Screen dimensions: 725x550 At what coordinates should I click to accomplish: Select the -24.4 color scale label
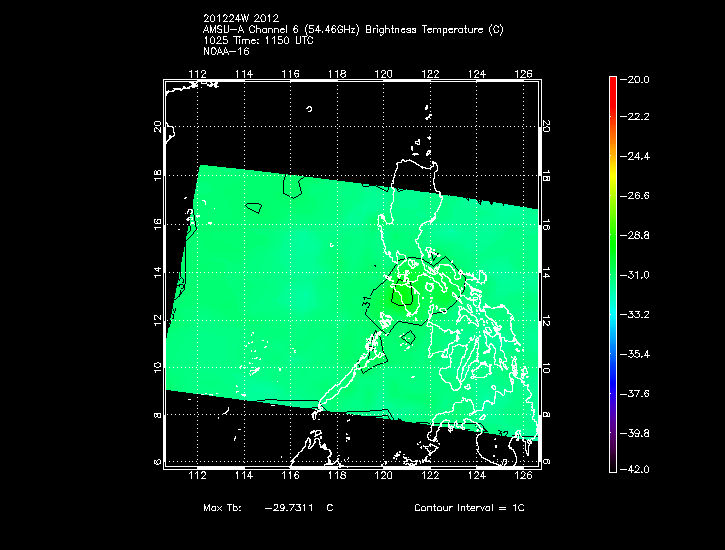[634, 156]
